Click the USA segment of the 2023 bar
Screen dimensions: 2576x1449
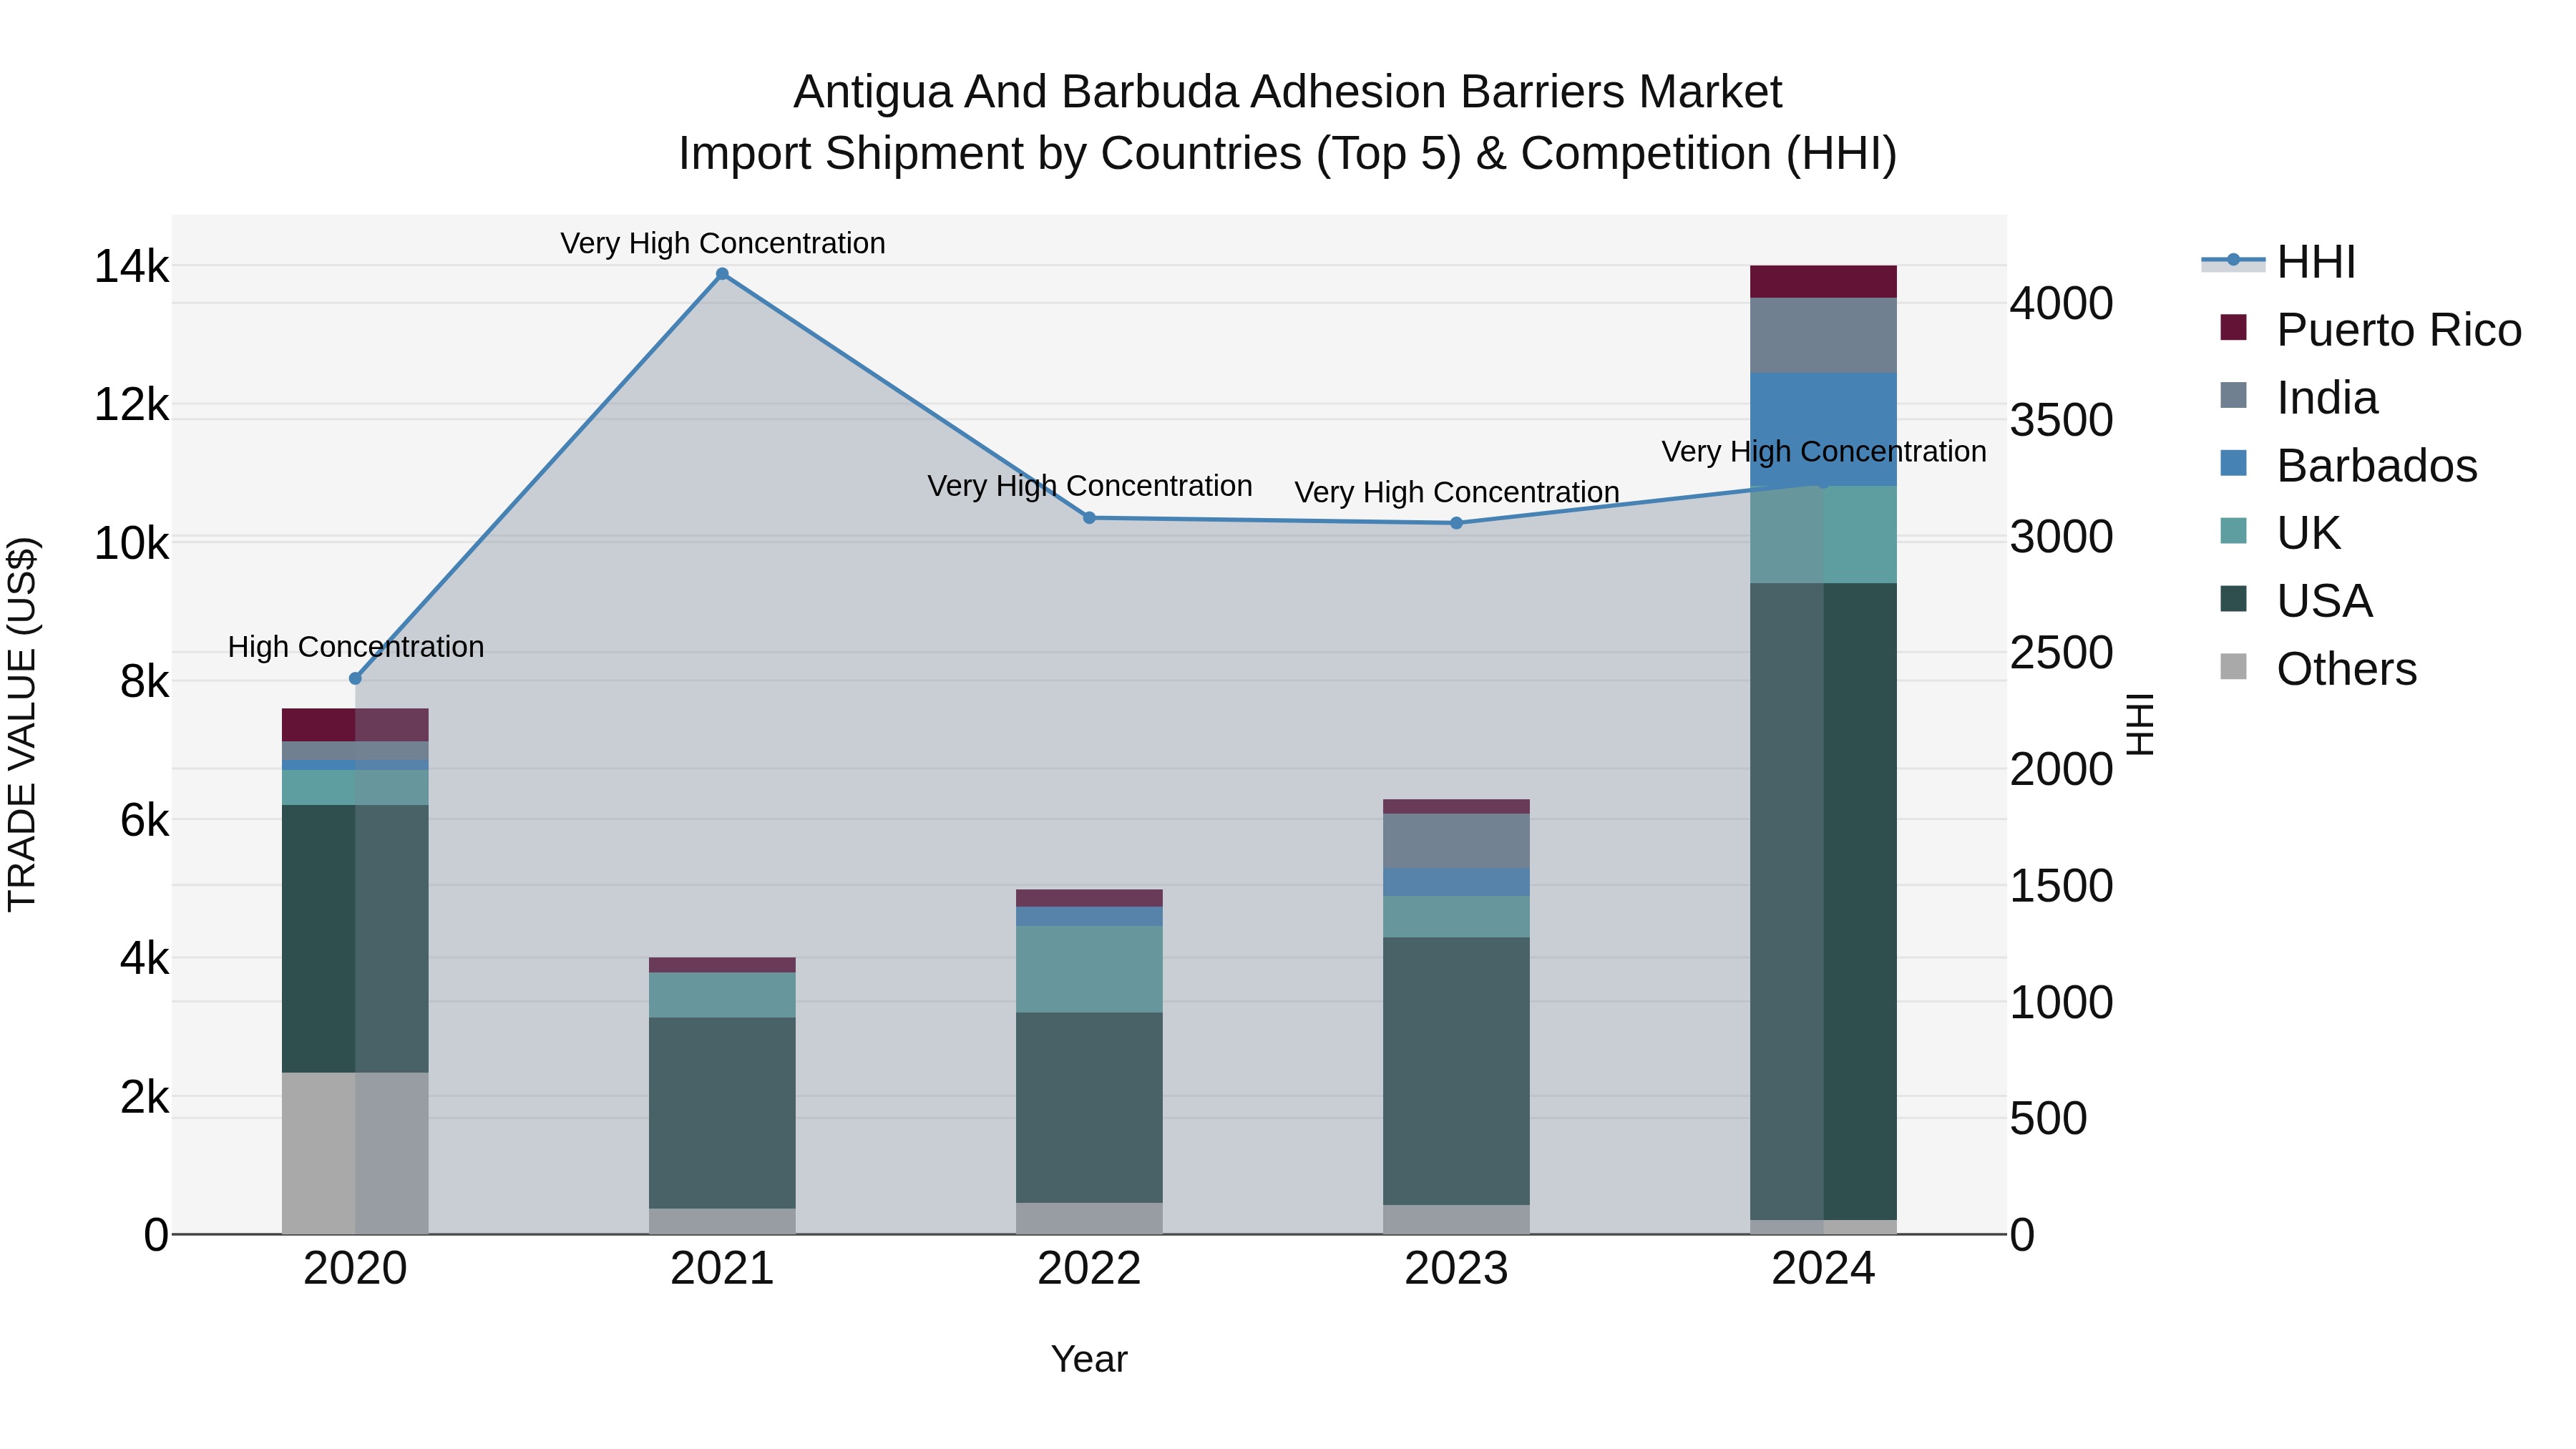[x=1456, y=1071]
